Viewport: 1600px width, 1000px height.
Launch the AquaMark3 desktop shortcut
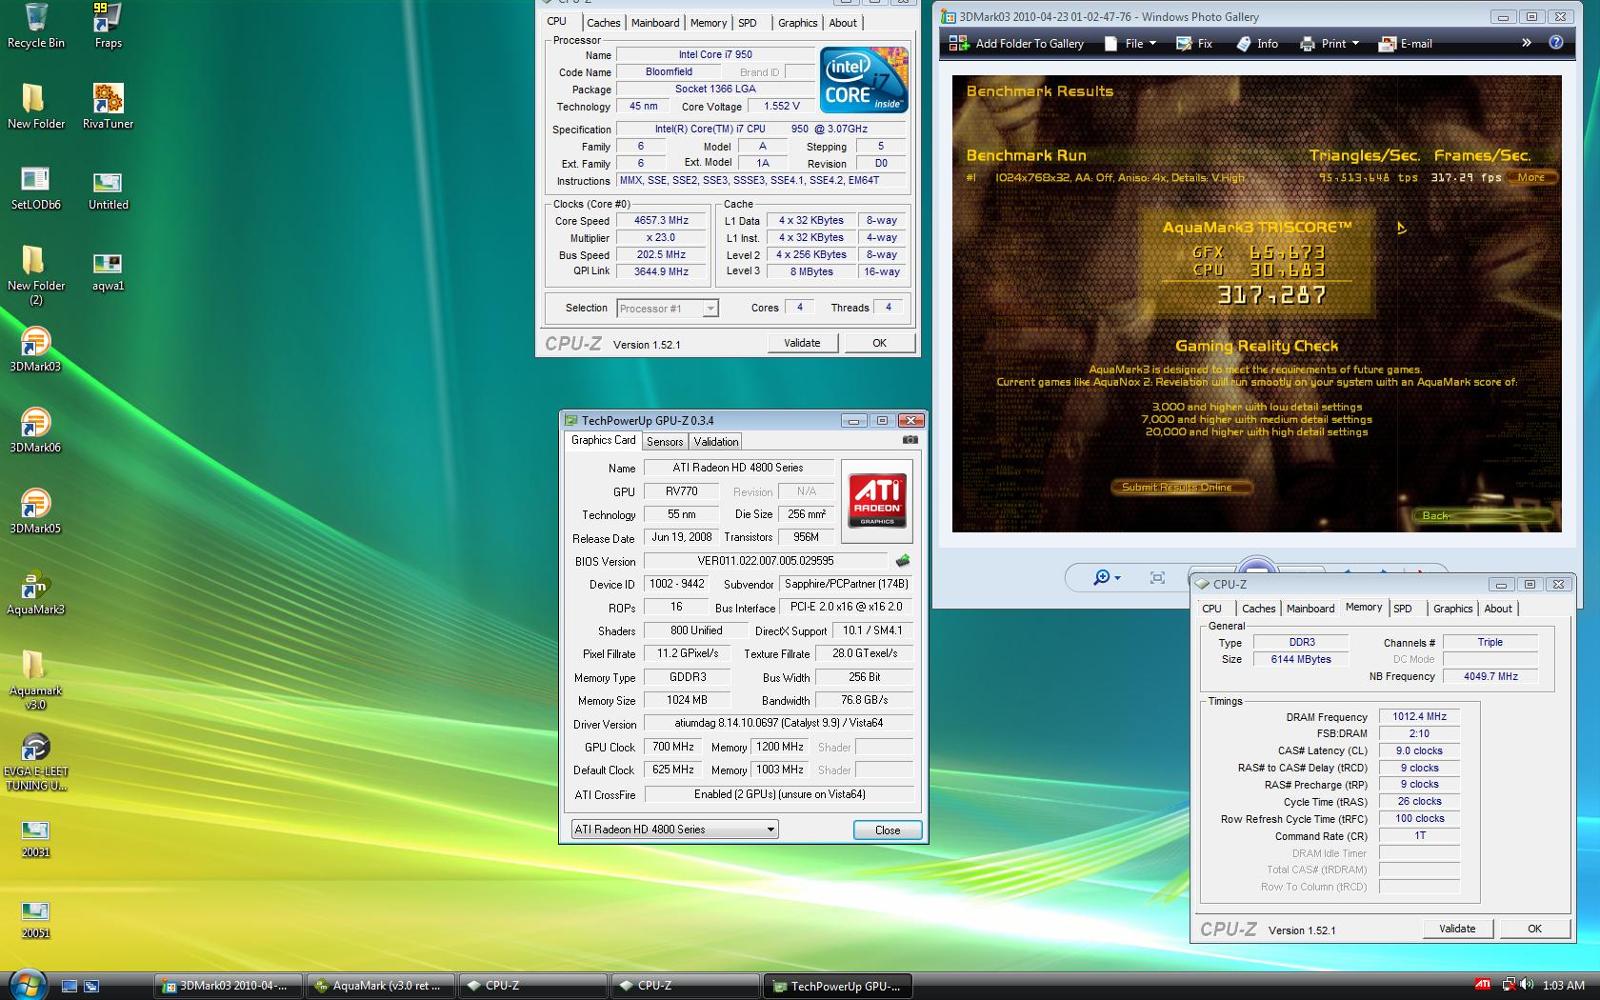(36, 592)
